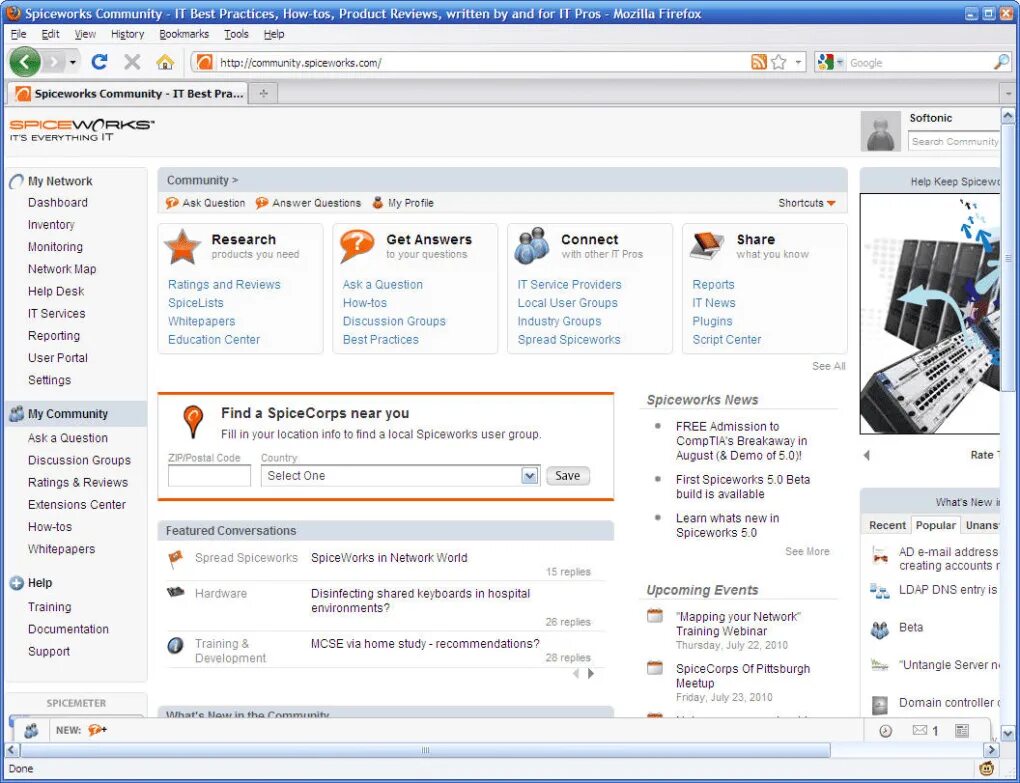Screen dimensions: 1020x783
Task: Click the RSS feed icon in address bar
Action: point(758,62)
